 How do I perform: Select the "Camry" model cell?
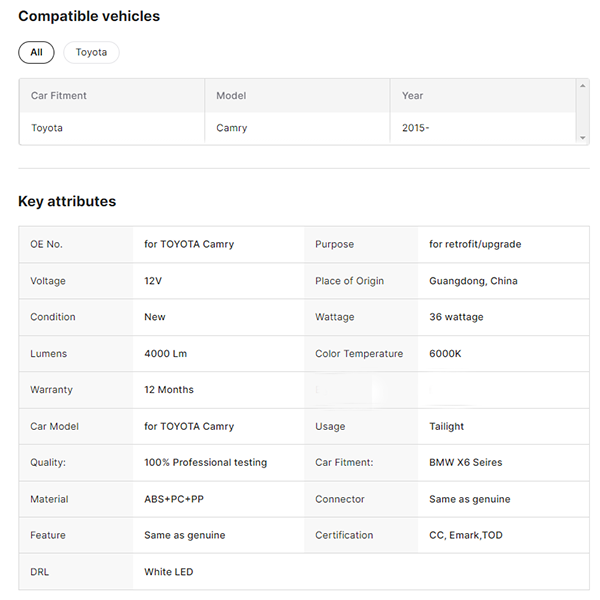click(x=232, y=128)
